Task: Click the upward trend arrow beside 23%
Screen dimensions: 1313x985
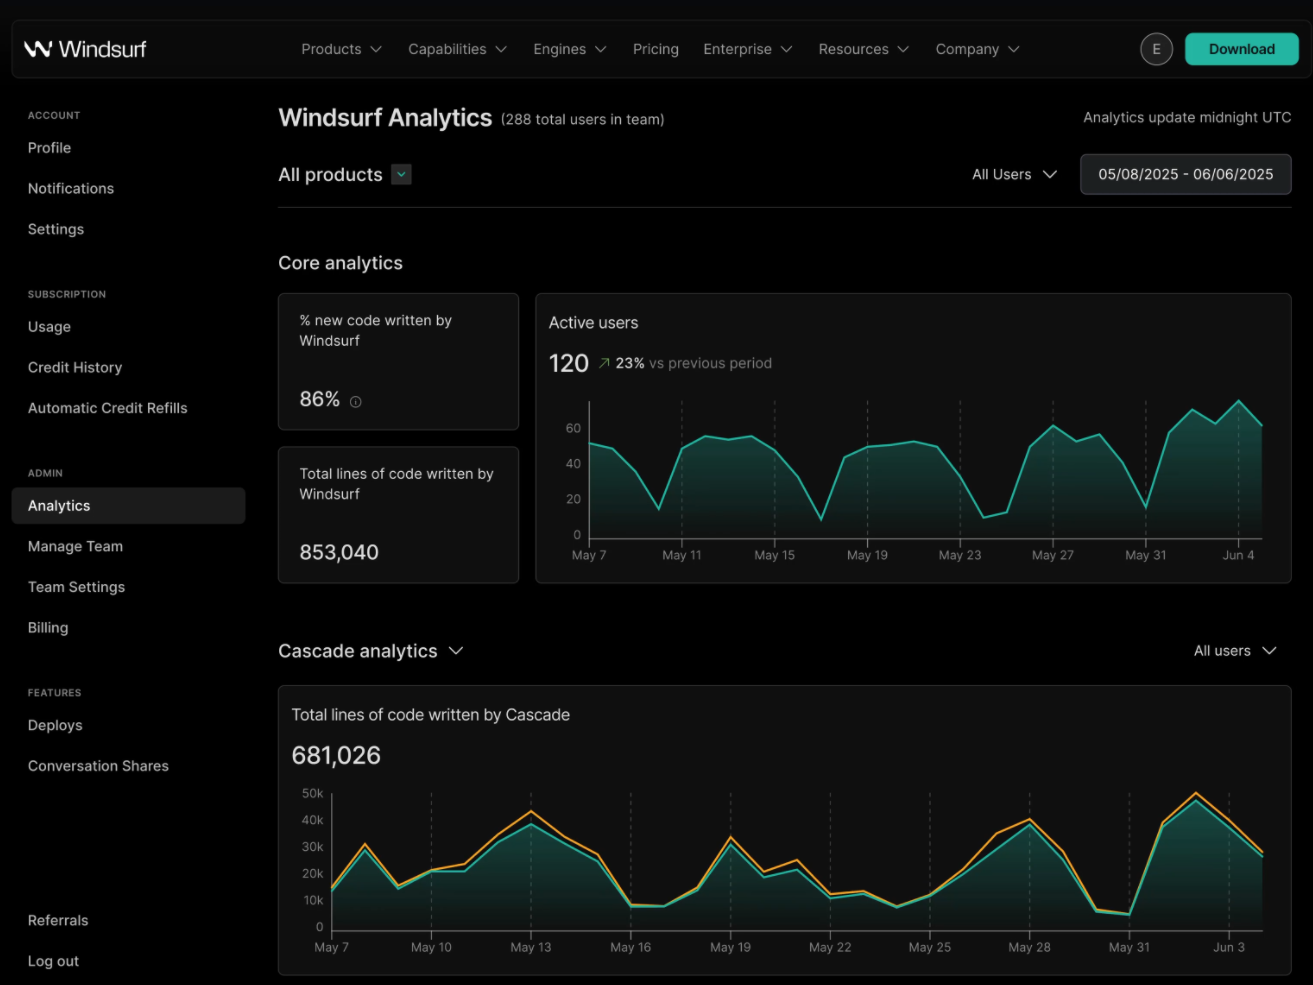Action: (x=604, y=363)
